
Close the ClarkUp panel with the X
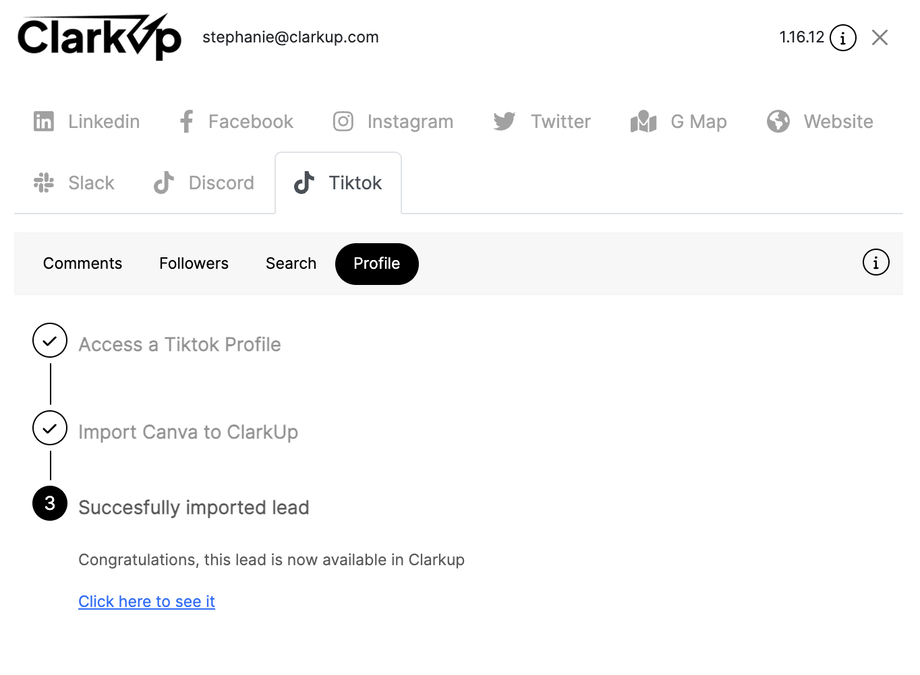click(x=880, y=38)
